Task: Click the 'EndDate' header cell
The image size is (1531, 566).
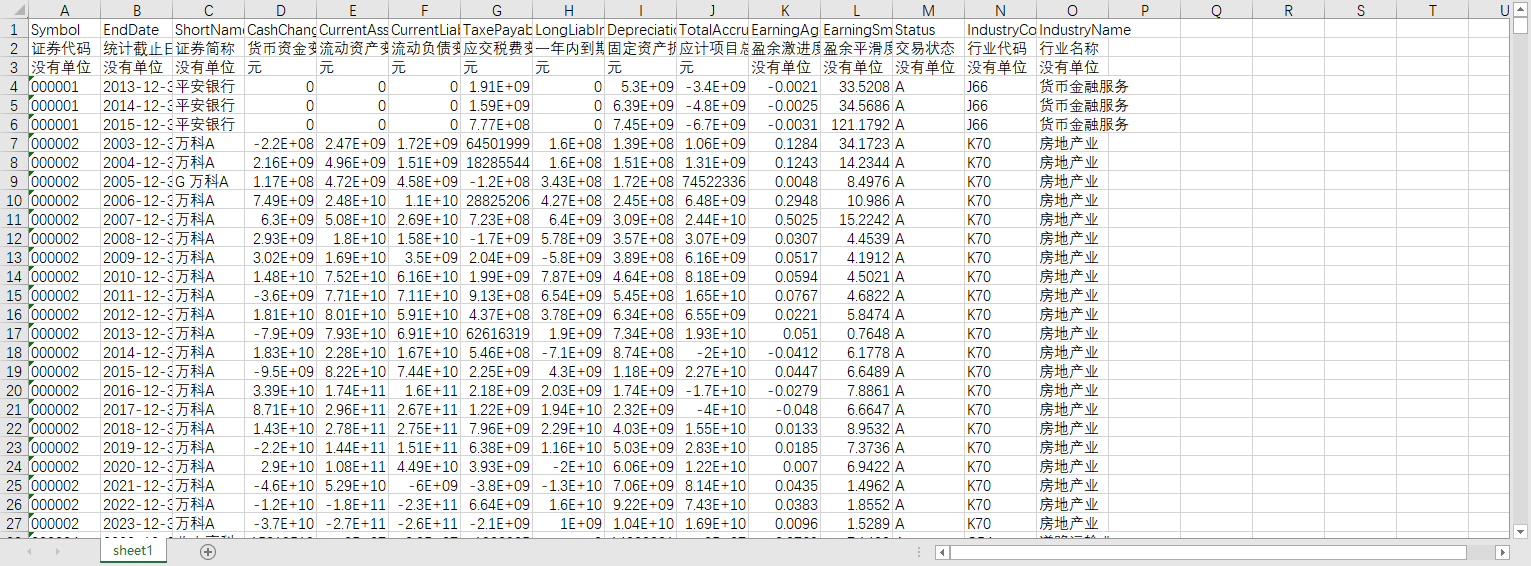Action: point(136,30)
